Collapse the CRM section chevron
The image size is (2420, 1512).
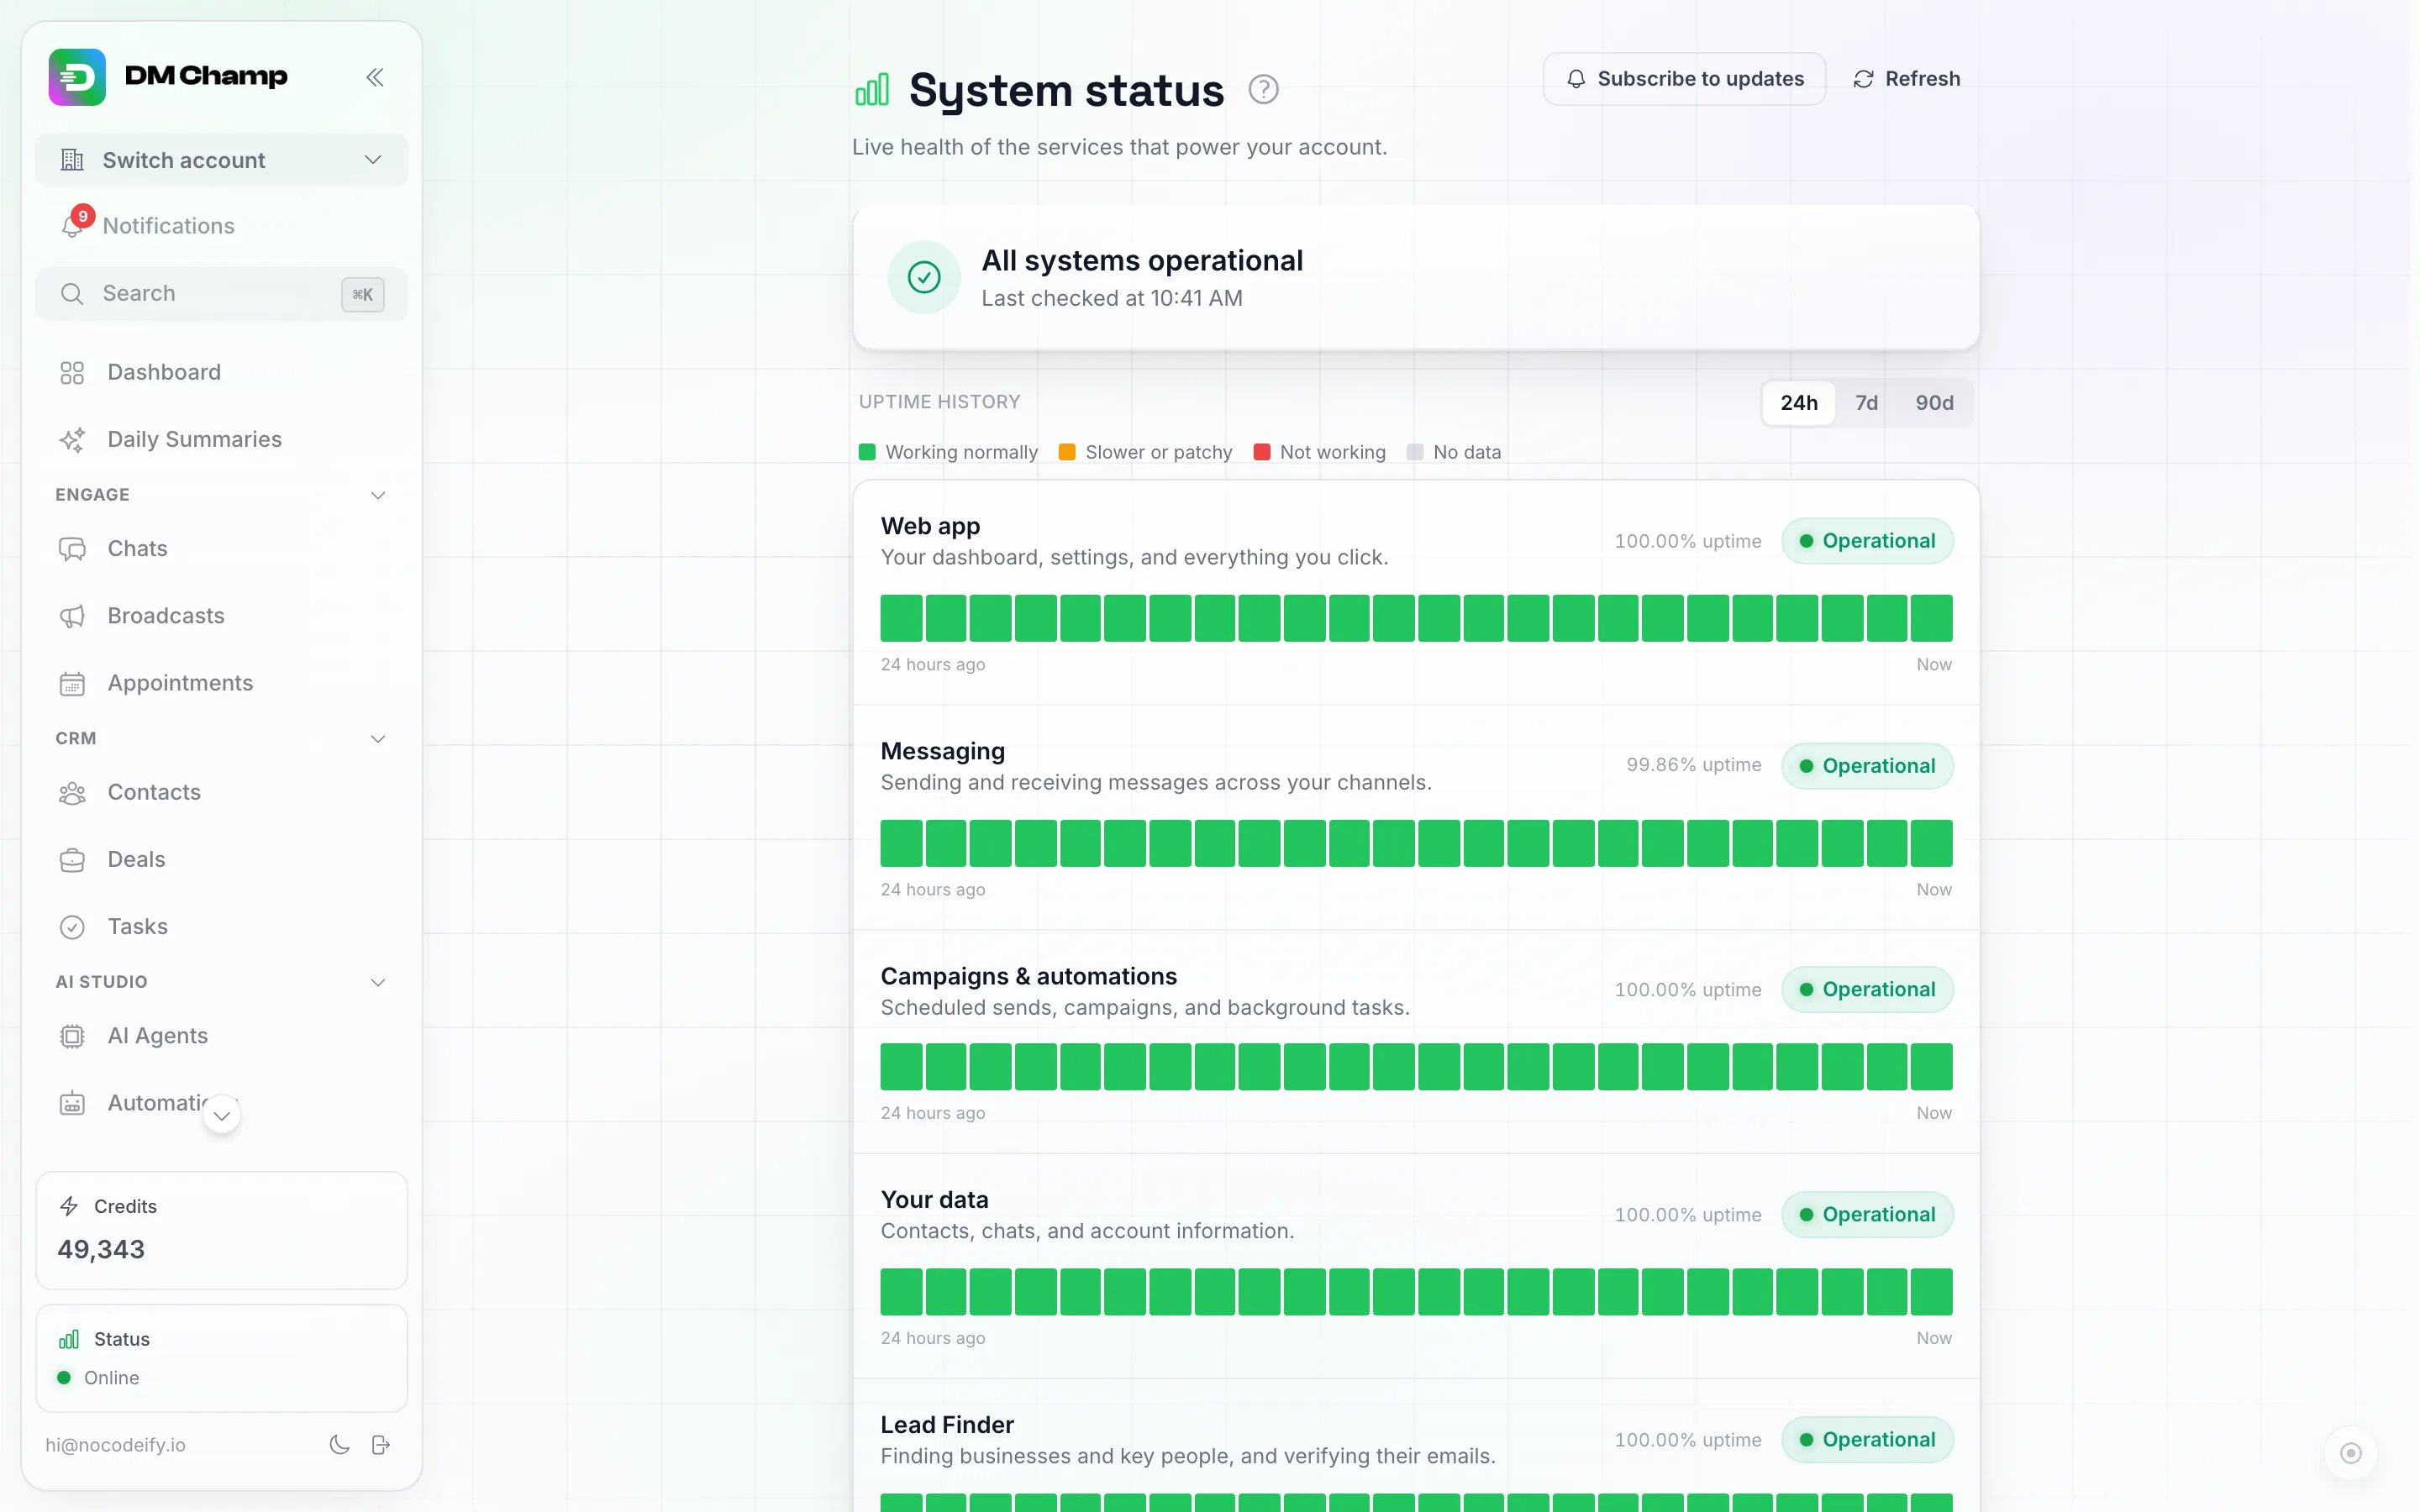[378, 739]
